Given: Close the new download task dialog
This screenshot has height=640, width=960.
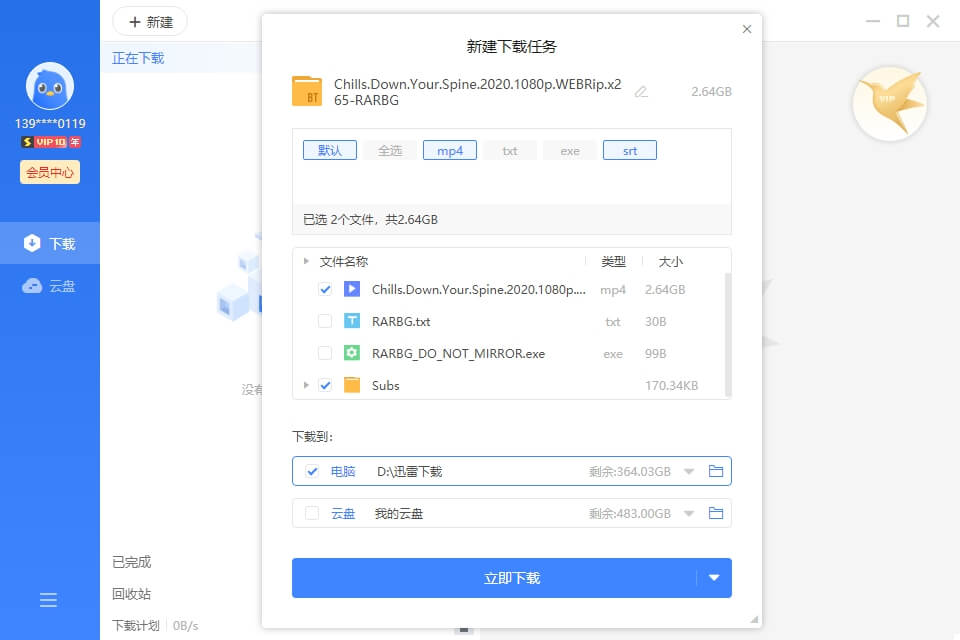Looking at the screenshot, I should pyautogui.click(x=746, y=29).
